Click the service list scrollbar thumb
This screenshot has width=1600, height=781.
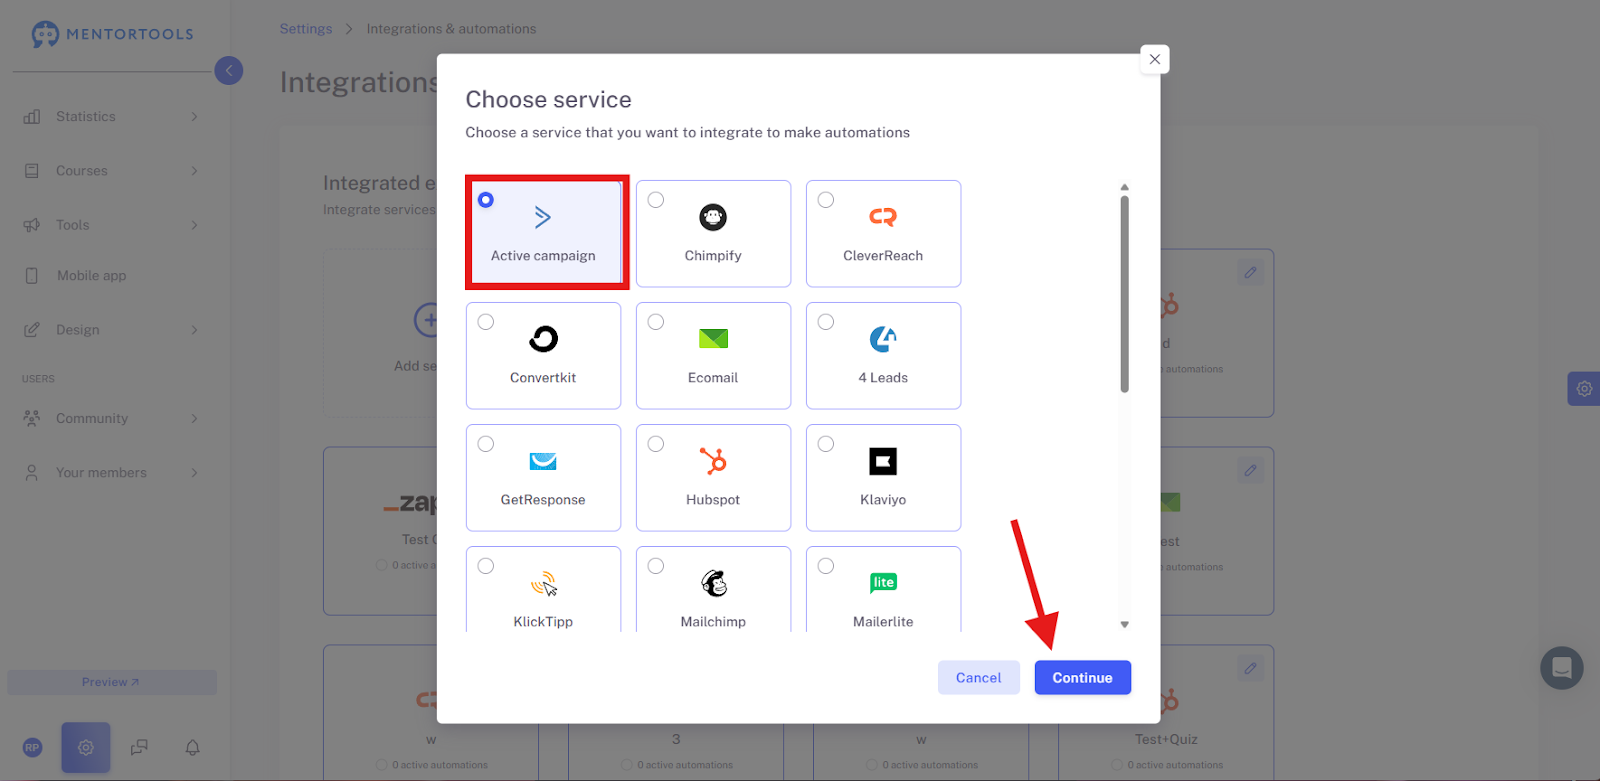click(1125, 294)
